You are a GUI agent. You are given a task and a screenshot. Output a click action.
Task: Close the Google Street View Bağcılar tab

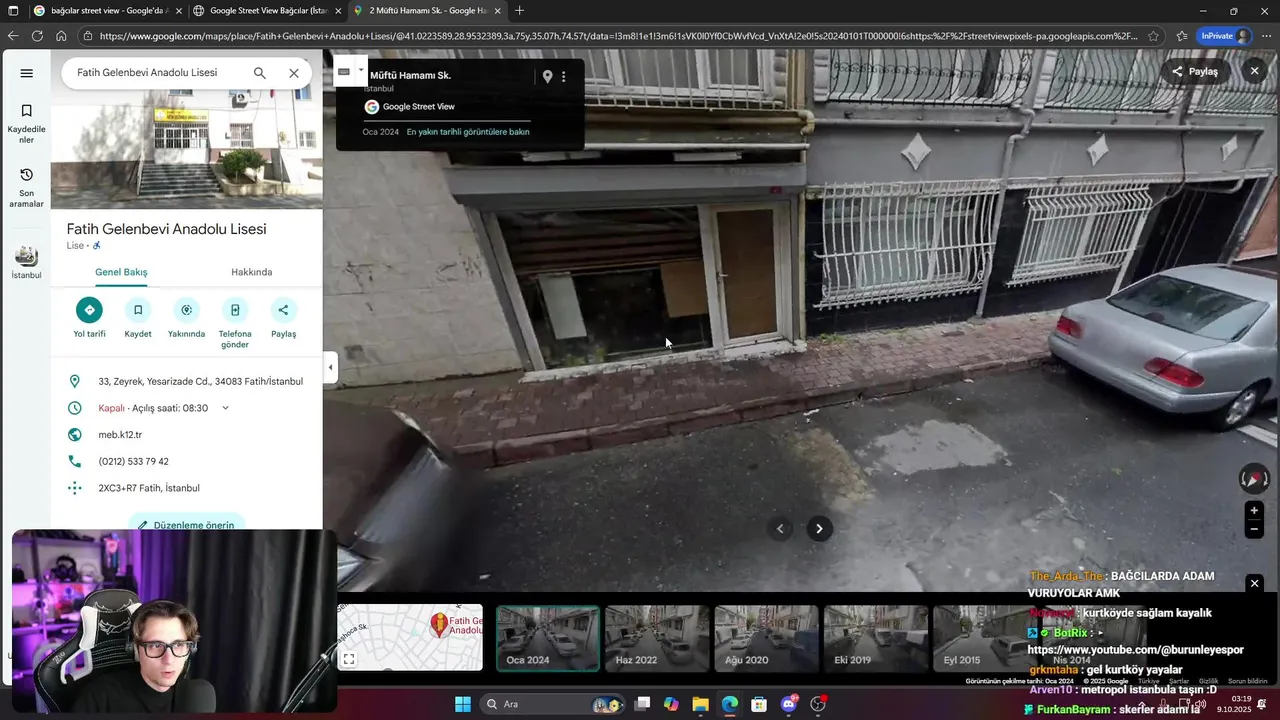pyautogui.click(x=338, y=11)
